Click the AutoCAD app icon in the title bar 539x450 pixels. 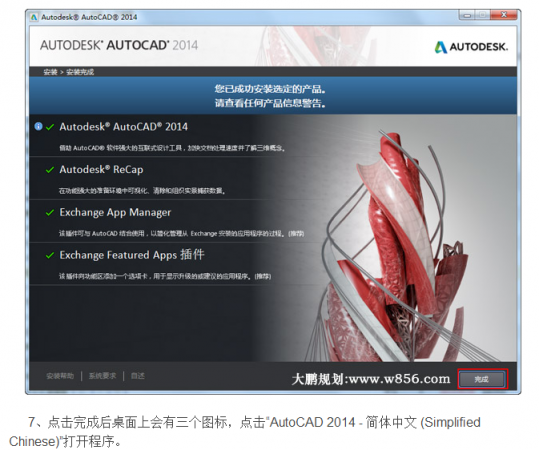34,17
